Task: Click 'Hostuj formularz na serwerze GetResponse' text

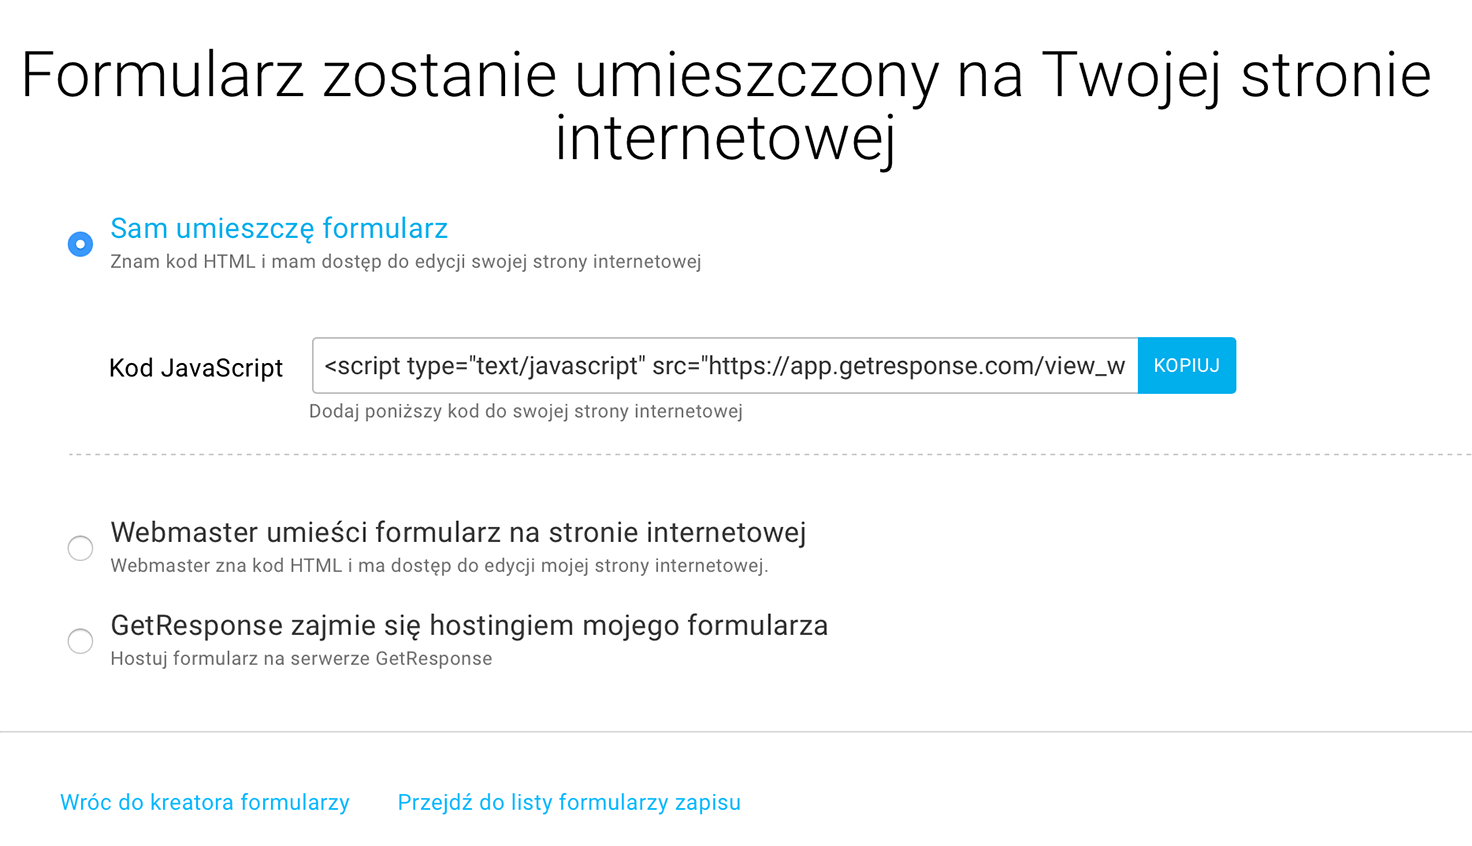Action: [x=301, y=659]
